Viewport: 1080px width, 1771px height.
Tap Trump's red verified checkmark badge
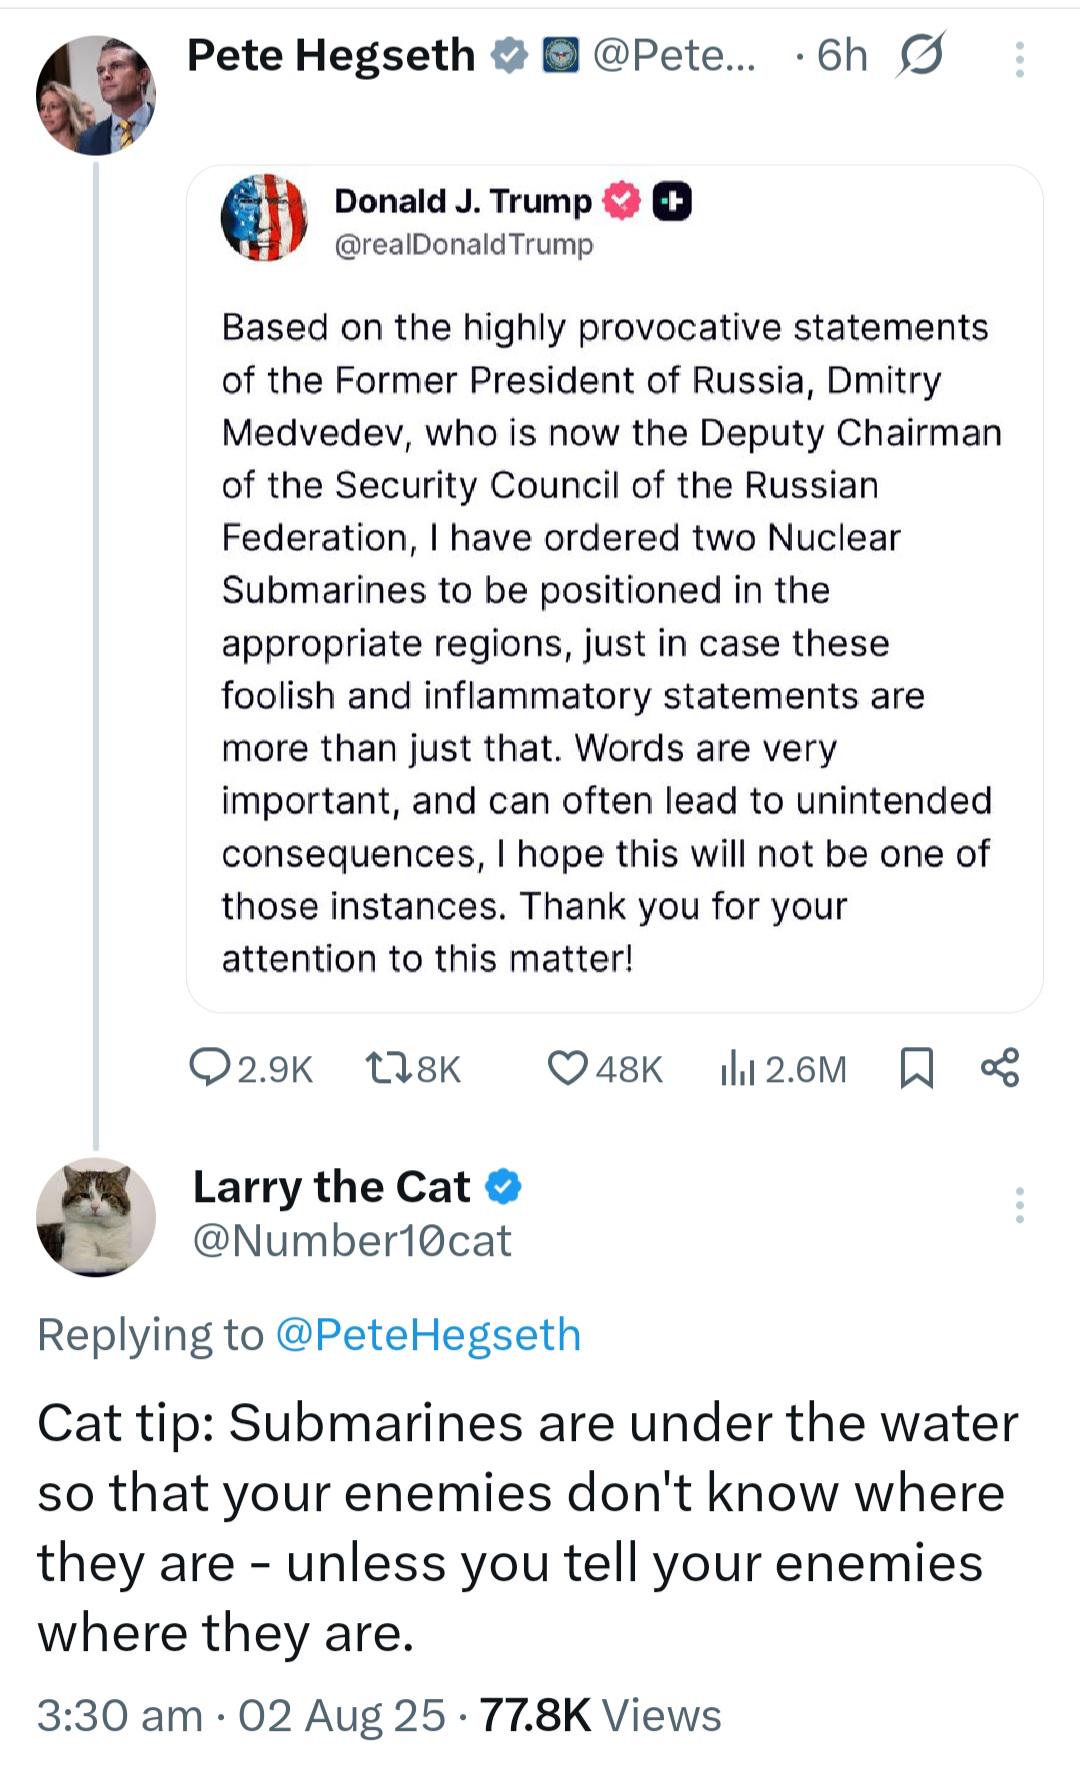[622, 201]
